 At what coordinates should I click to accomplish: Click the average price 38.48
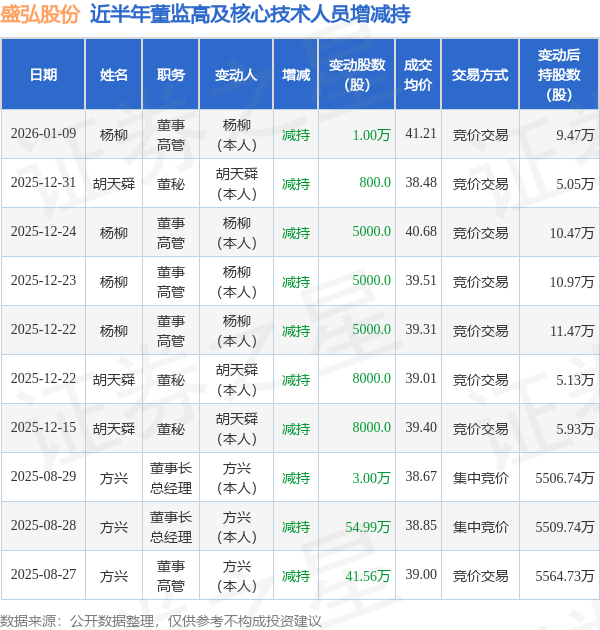click(421, 182)
